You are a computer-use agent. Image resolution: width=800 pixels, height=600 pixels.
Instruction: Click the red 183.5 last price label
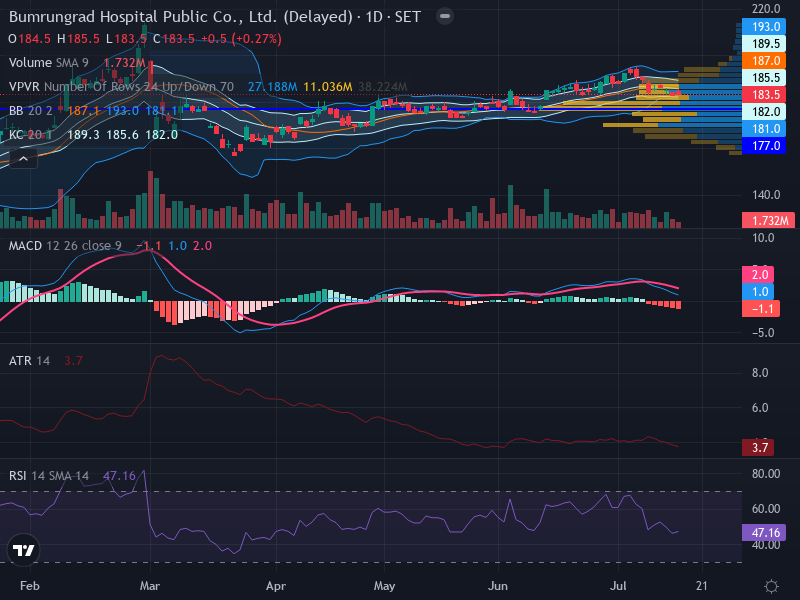tap(764, 94)
